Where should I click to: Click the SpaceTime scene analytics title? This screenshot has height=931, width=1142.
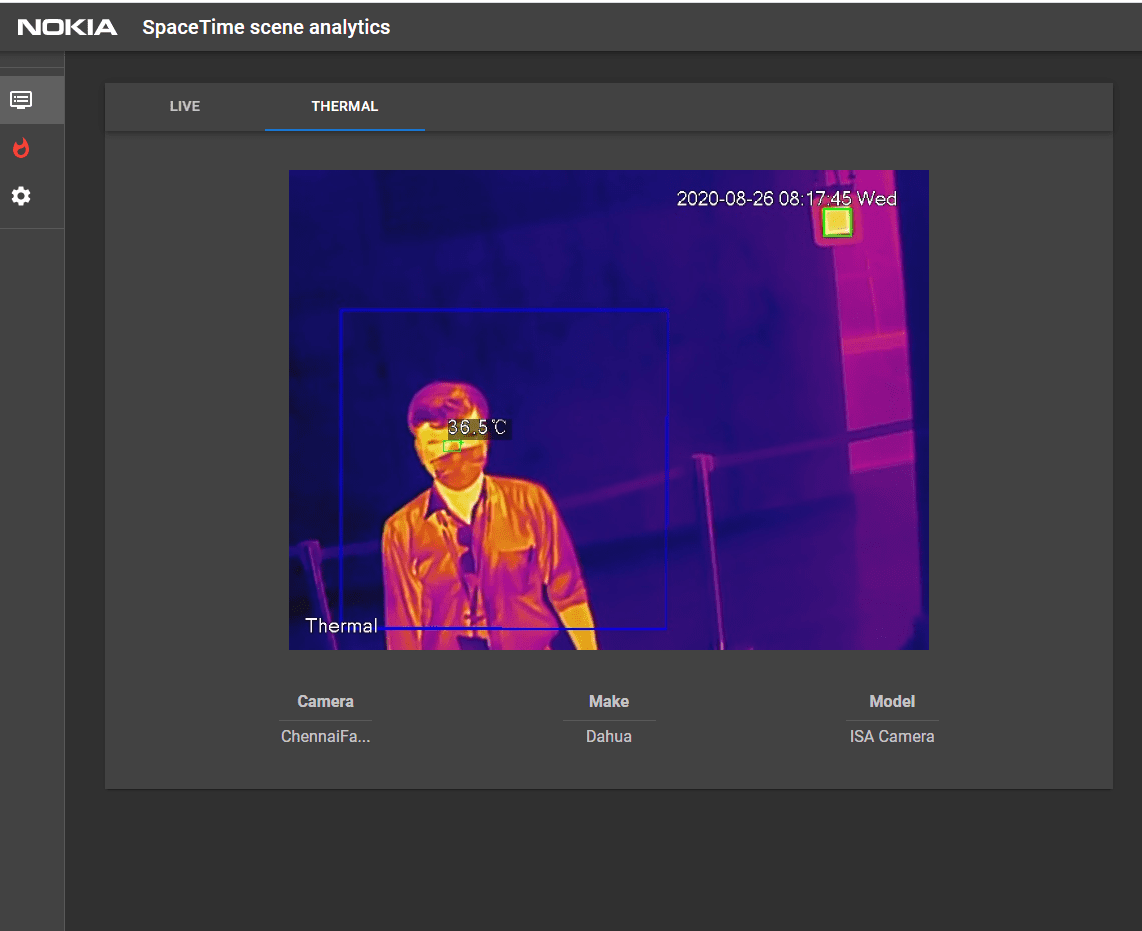266,28
